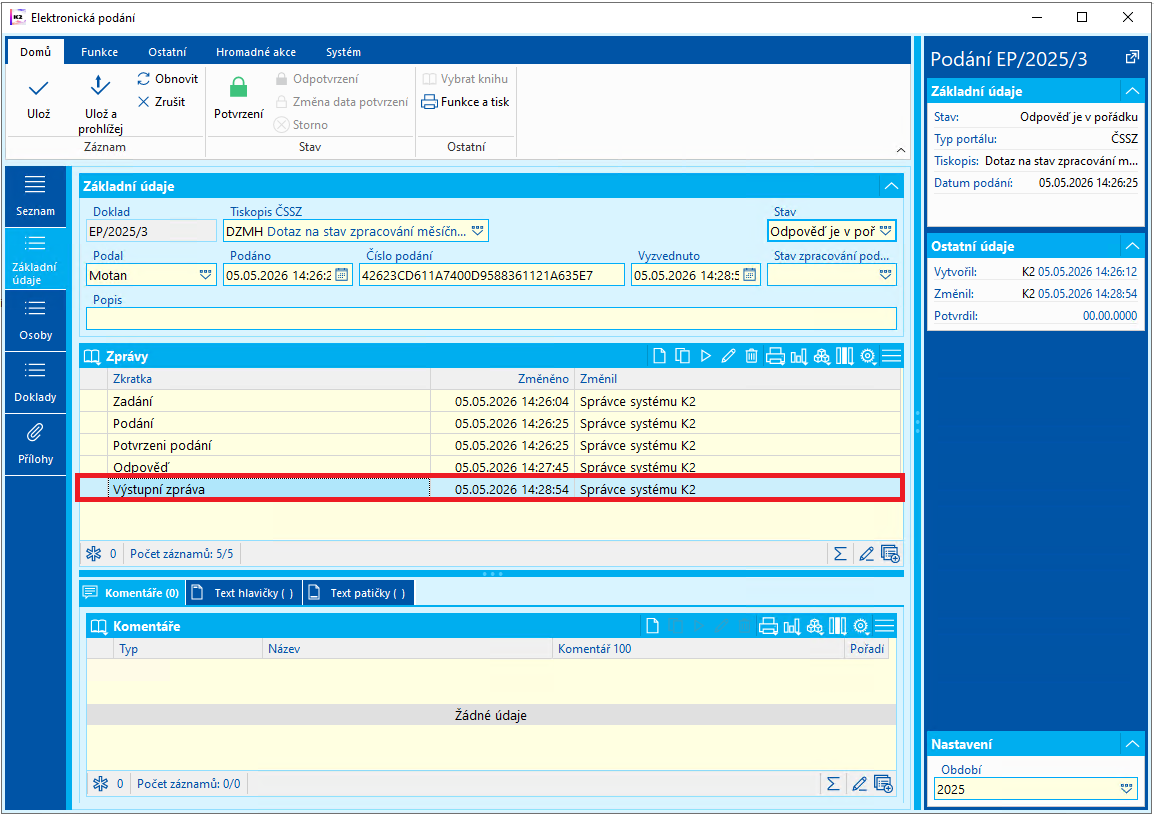
Task: Open the Hromadné akce ribbon tab
Action: tap(256, 52)
